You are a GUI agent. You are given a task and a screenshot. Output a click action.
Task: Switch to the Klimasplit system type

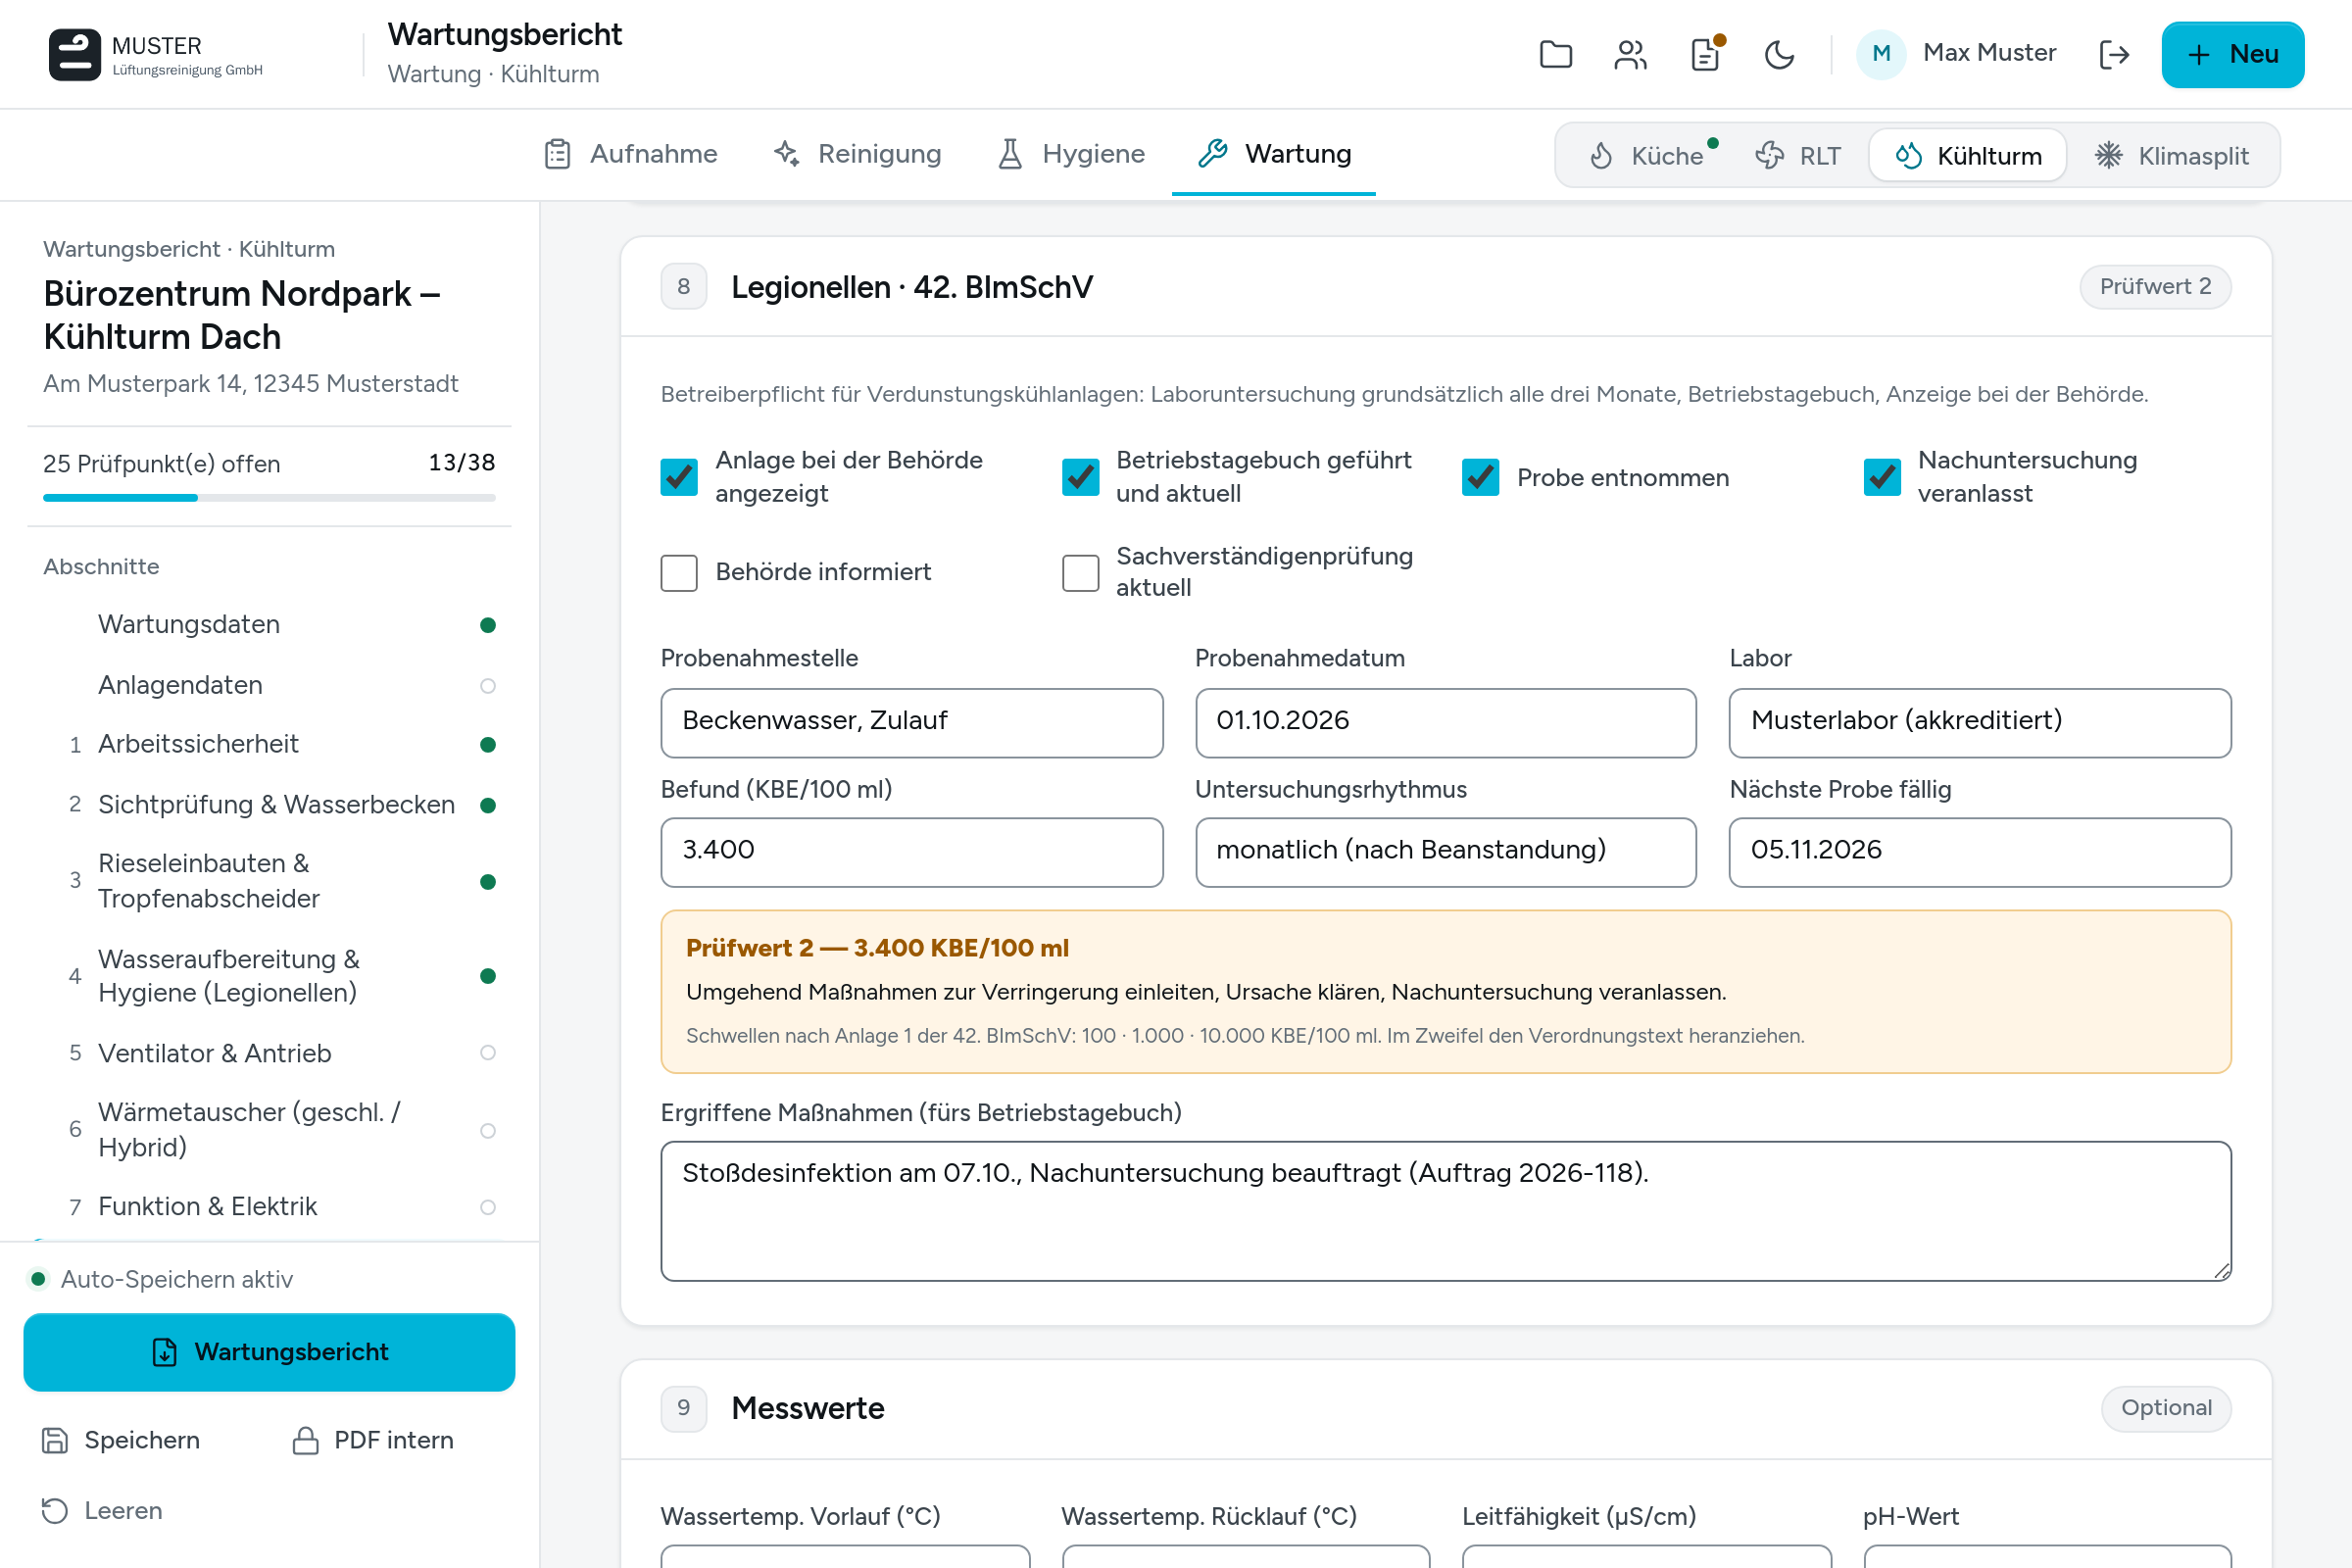pos(2171,156)
